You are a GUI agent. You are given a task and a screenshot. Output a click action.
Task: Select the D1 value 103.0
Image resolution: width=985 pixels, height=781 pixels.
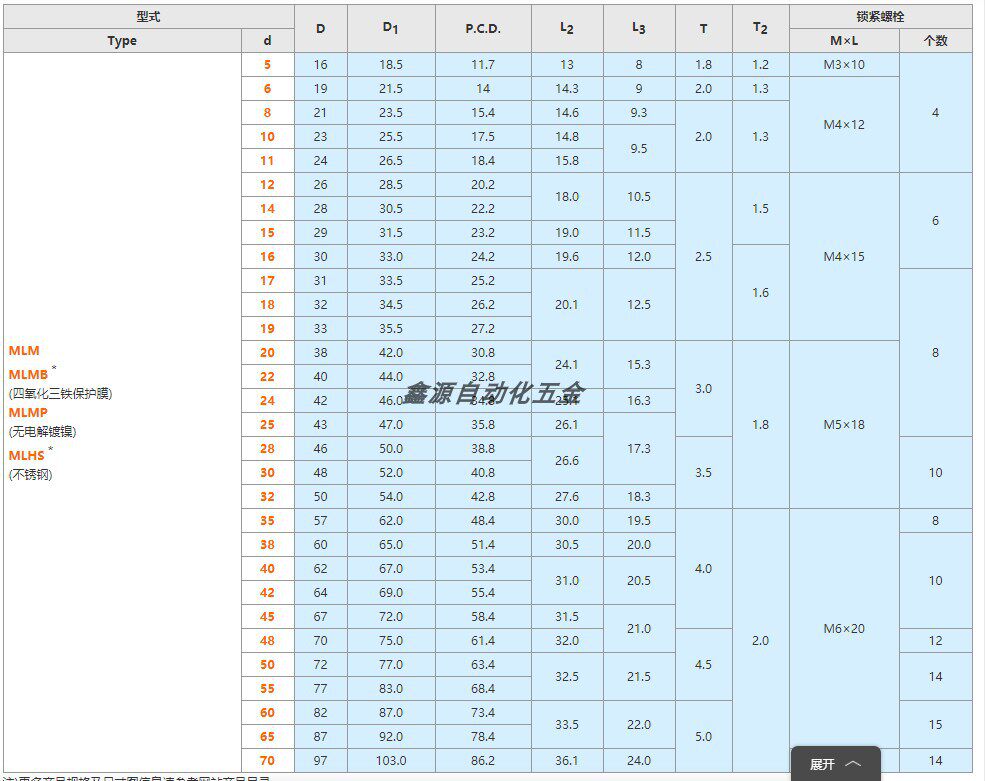(391, 760)
